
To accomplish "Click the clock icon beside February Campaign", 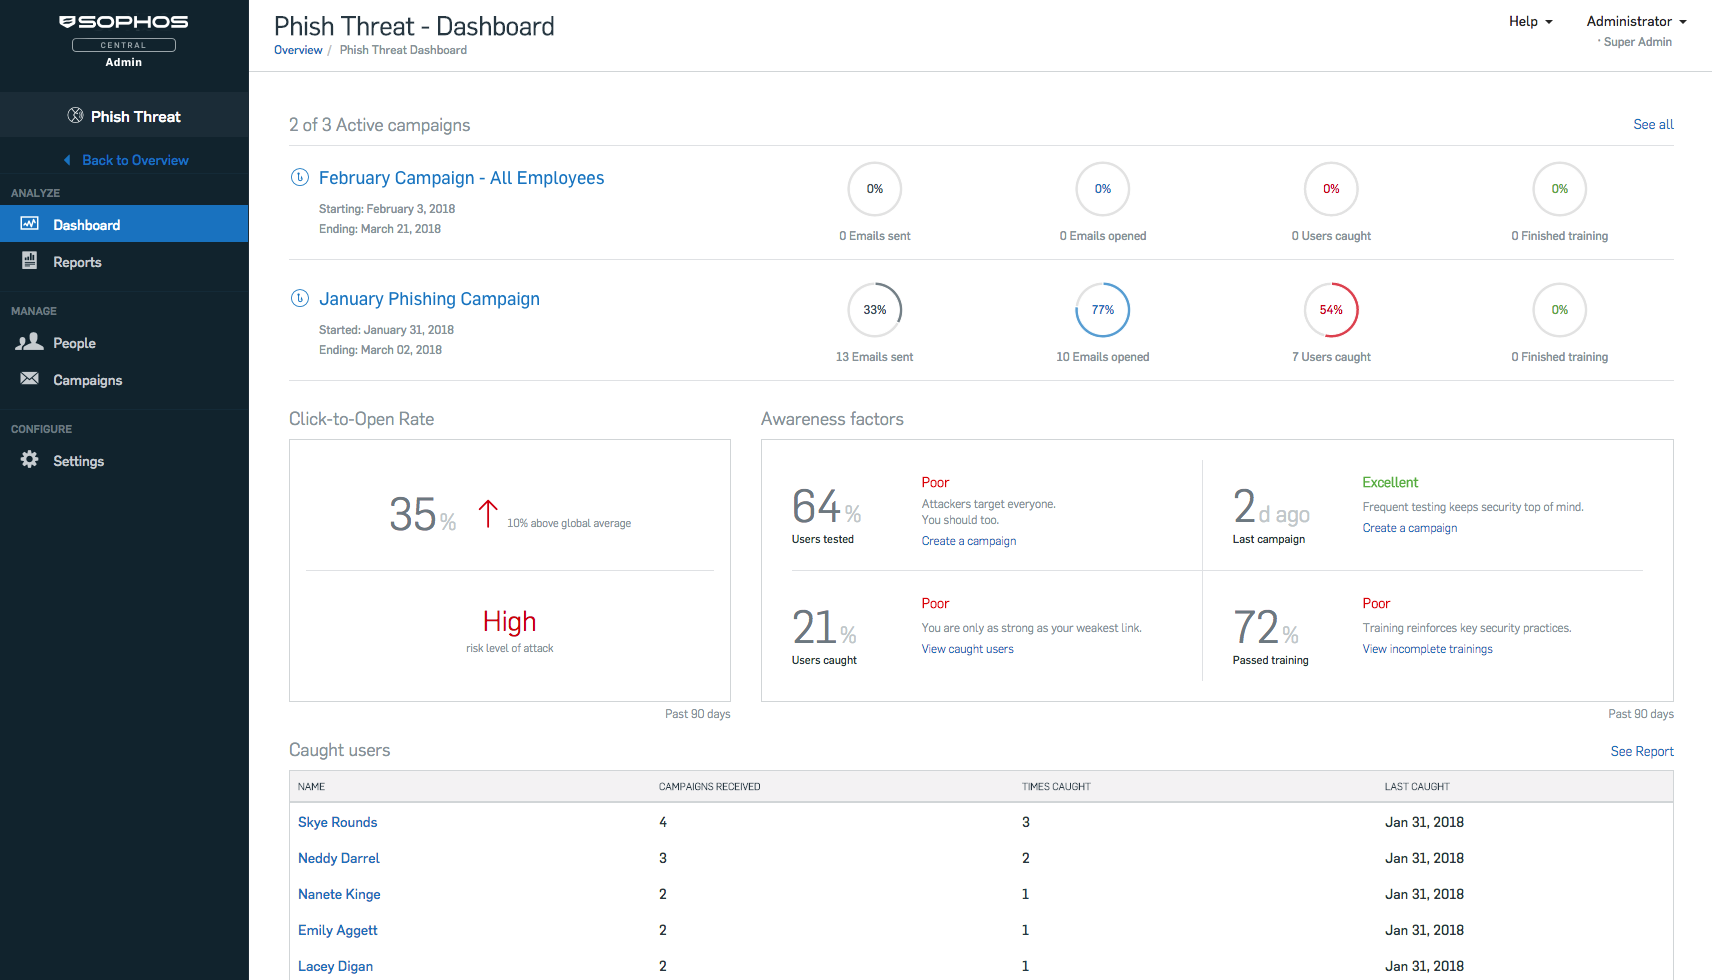I will coord(299,177).
